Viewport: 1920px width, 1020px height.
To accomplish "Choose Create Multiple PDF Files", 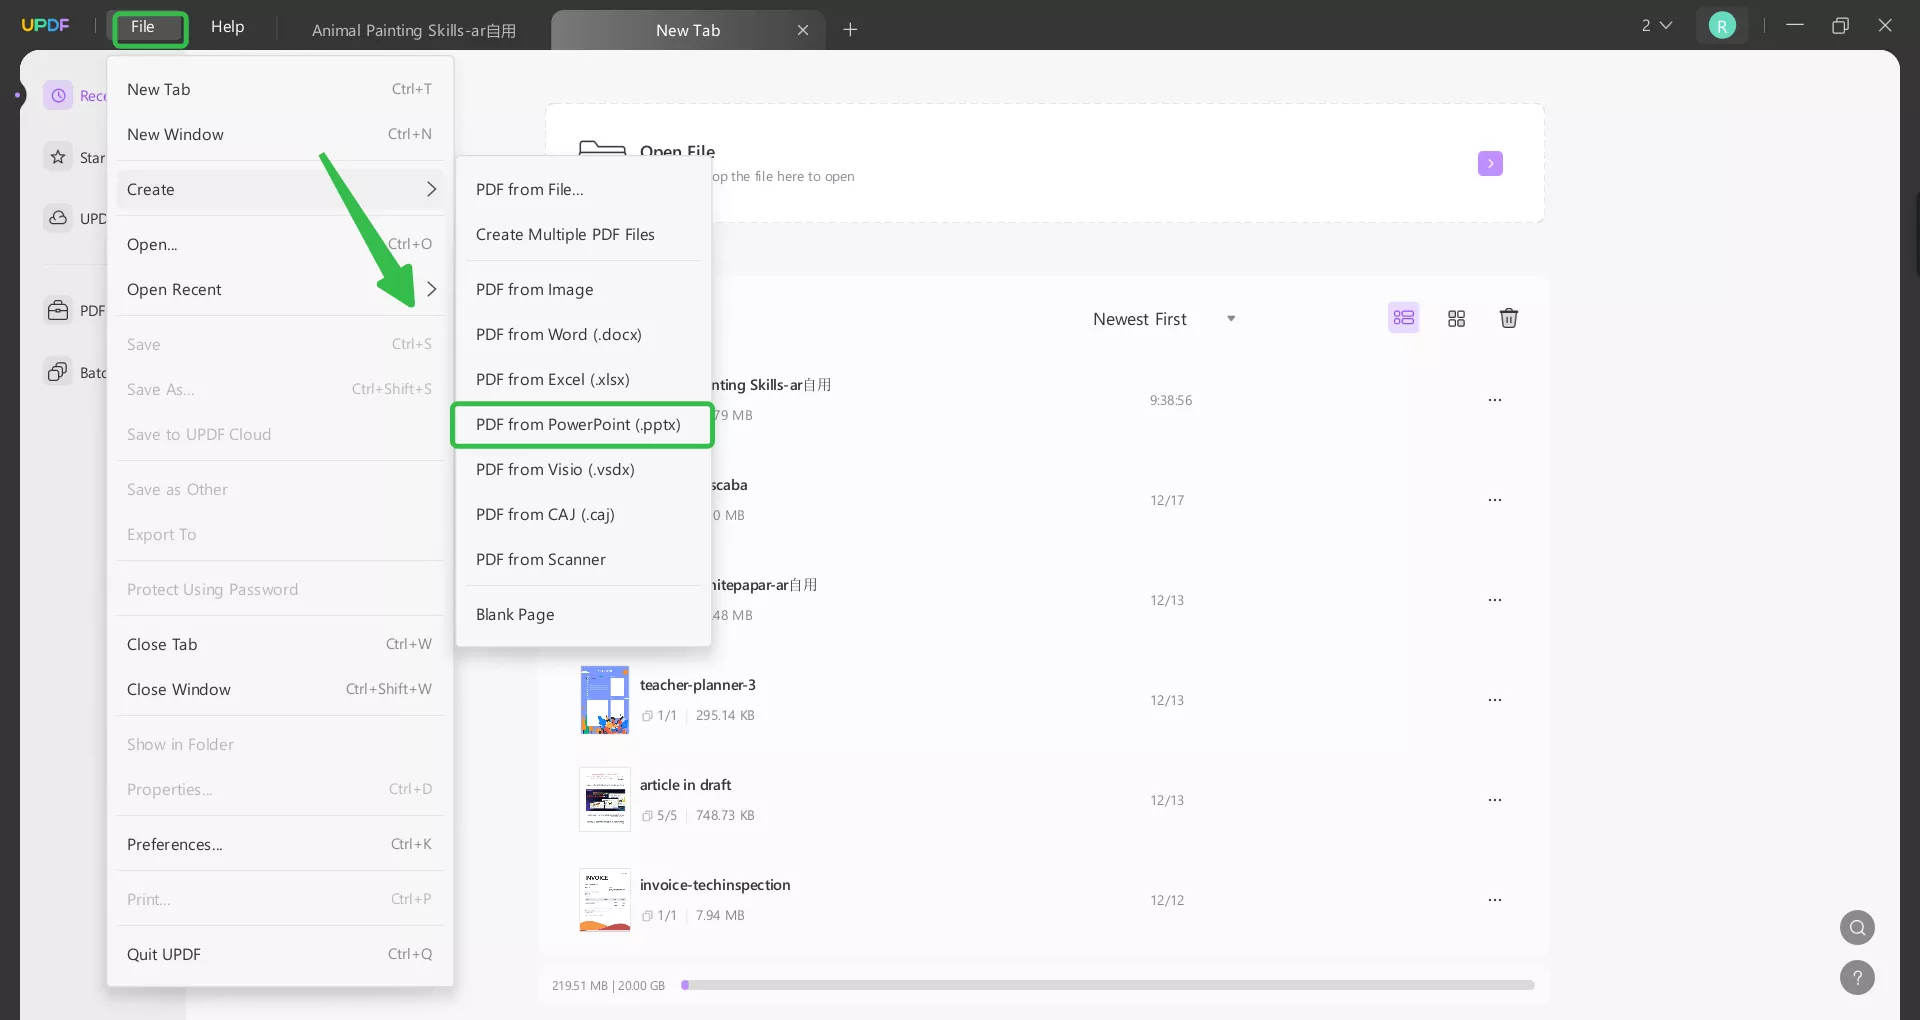I will [x=583, y=234].
